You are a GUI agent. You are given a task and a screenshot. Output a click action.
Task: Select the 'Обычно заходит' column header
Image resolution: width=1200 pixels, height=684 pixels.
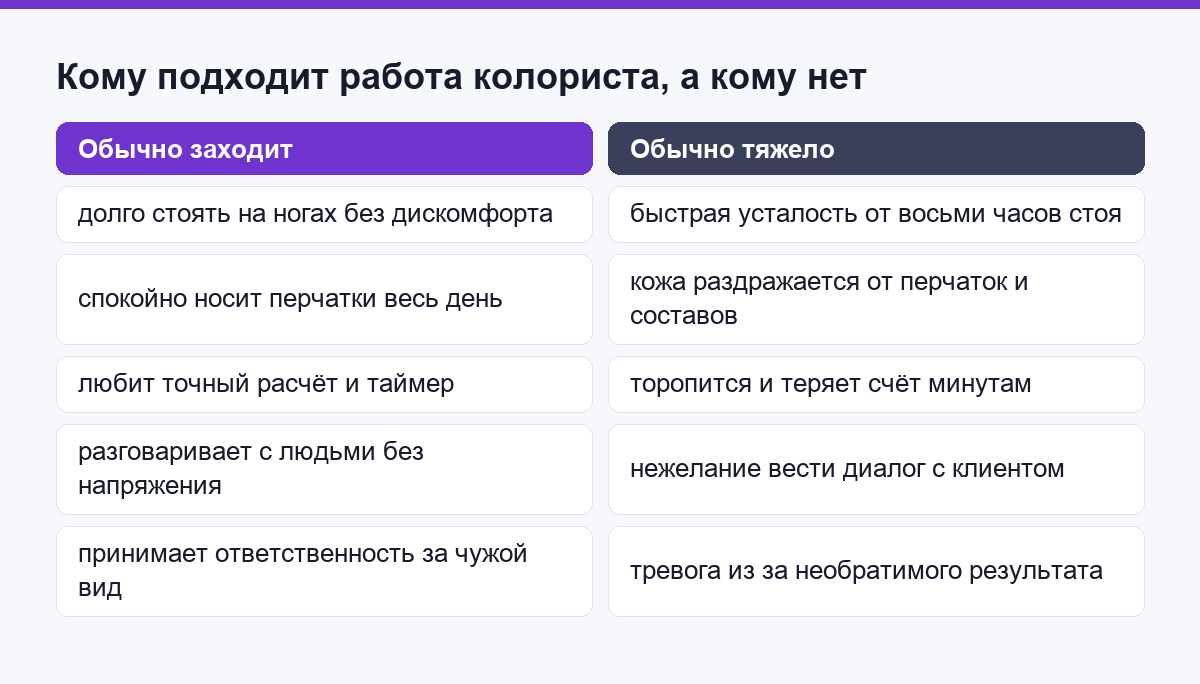(324, 149)
